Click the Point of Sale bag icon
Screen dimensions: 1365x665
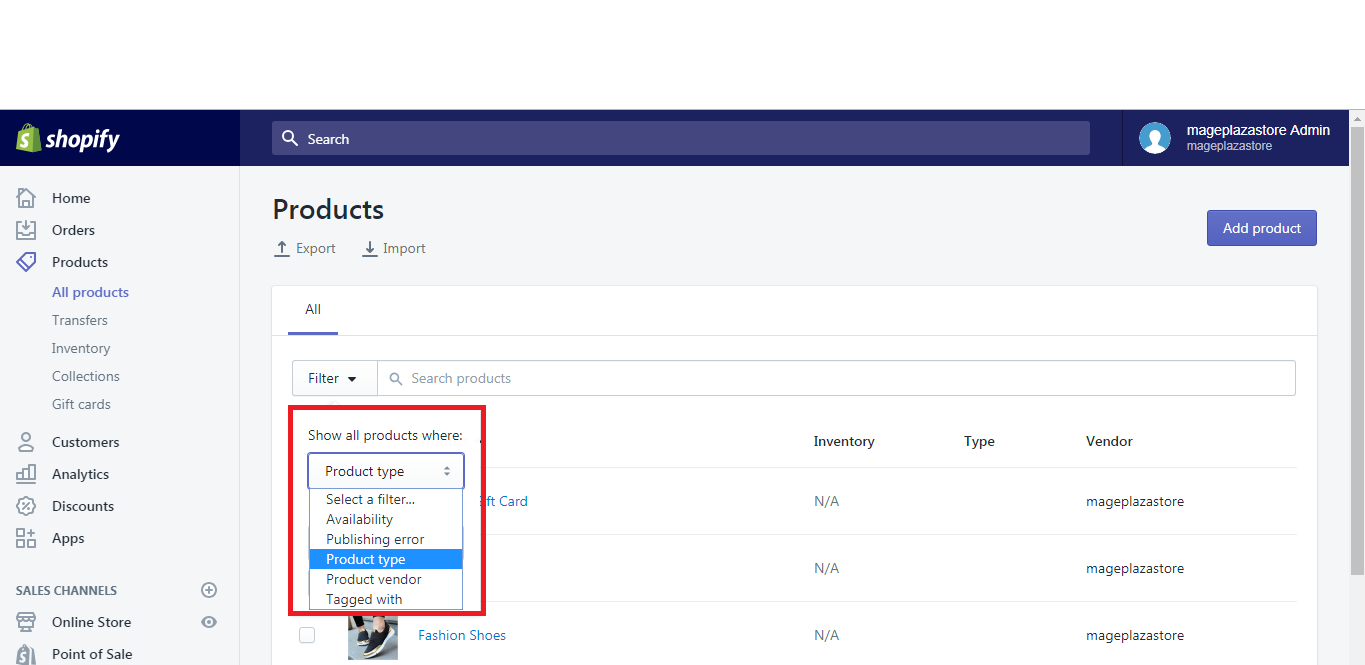[x=26, y=654]
